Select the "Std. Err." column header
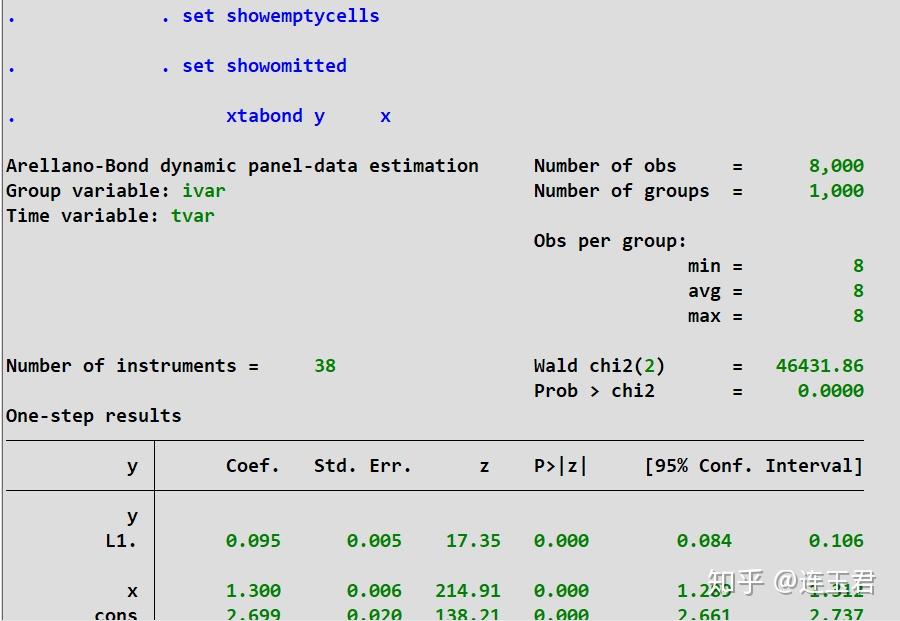The width and height of the screenshot is (900, 621). [x=366, y=465]
